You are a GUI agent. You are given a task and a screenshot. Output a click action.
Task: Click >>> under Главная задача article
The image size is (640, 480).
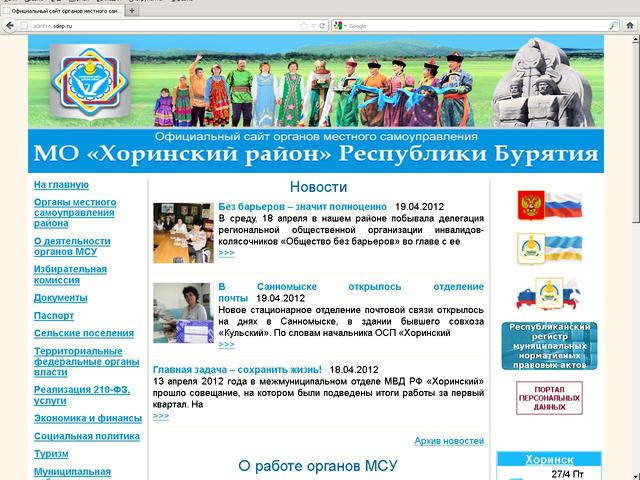[161, 416]
